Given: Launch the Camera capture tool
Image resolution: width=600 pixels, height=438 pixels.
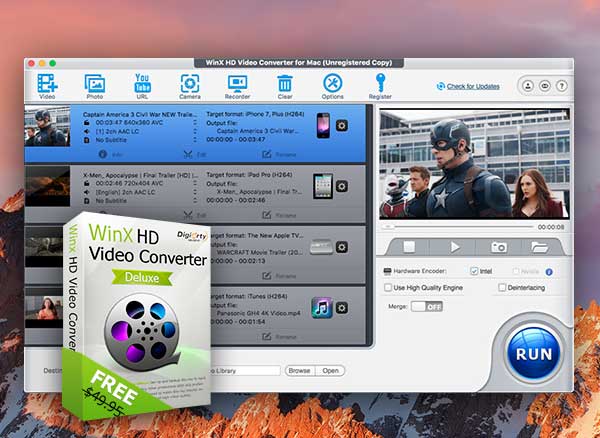Looking at the screenshot, I should 190,86.
